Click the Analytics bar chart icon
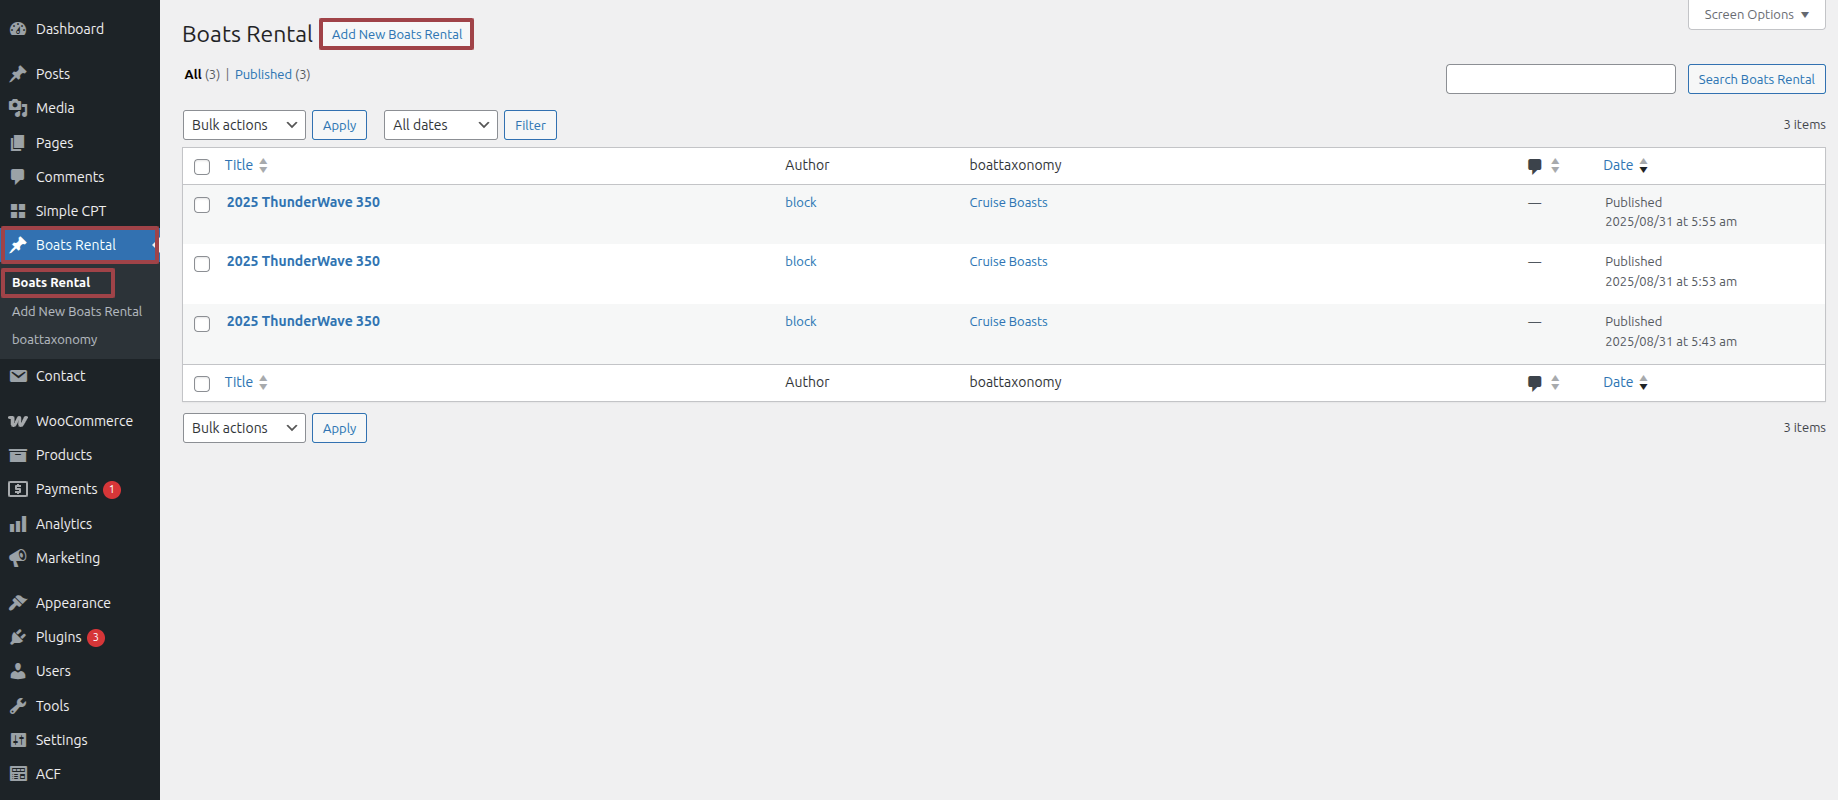 [18, 524]
